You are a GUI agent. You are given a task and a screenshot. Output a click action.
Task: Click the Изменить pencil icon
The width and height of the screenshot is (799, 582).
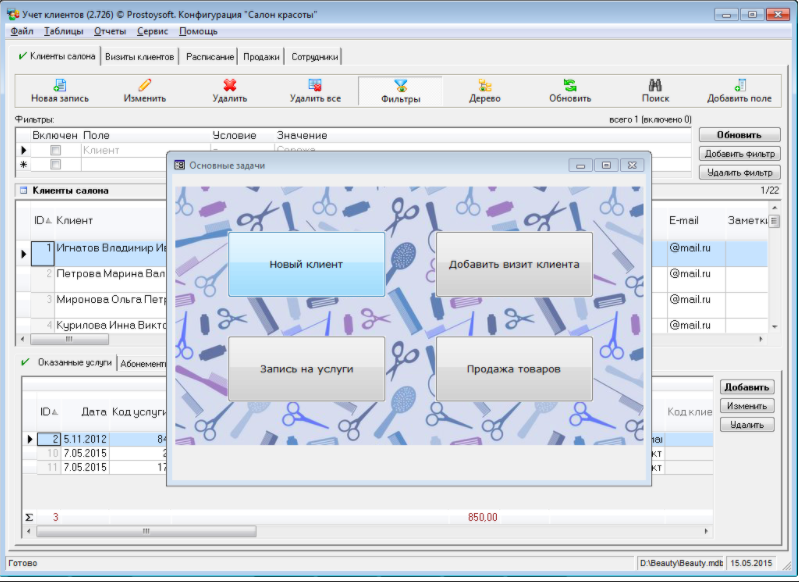[x=145, y=85]
